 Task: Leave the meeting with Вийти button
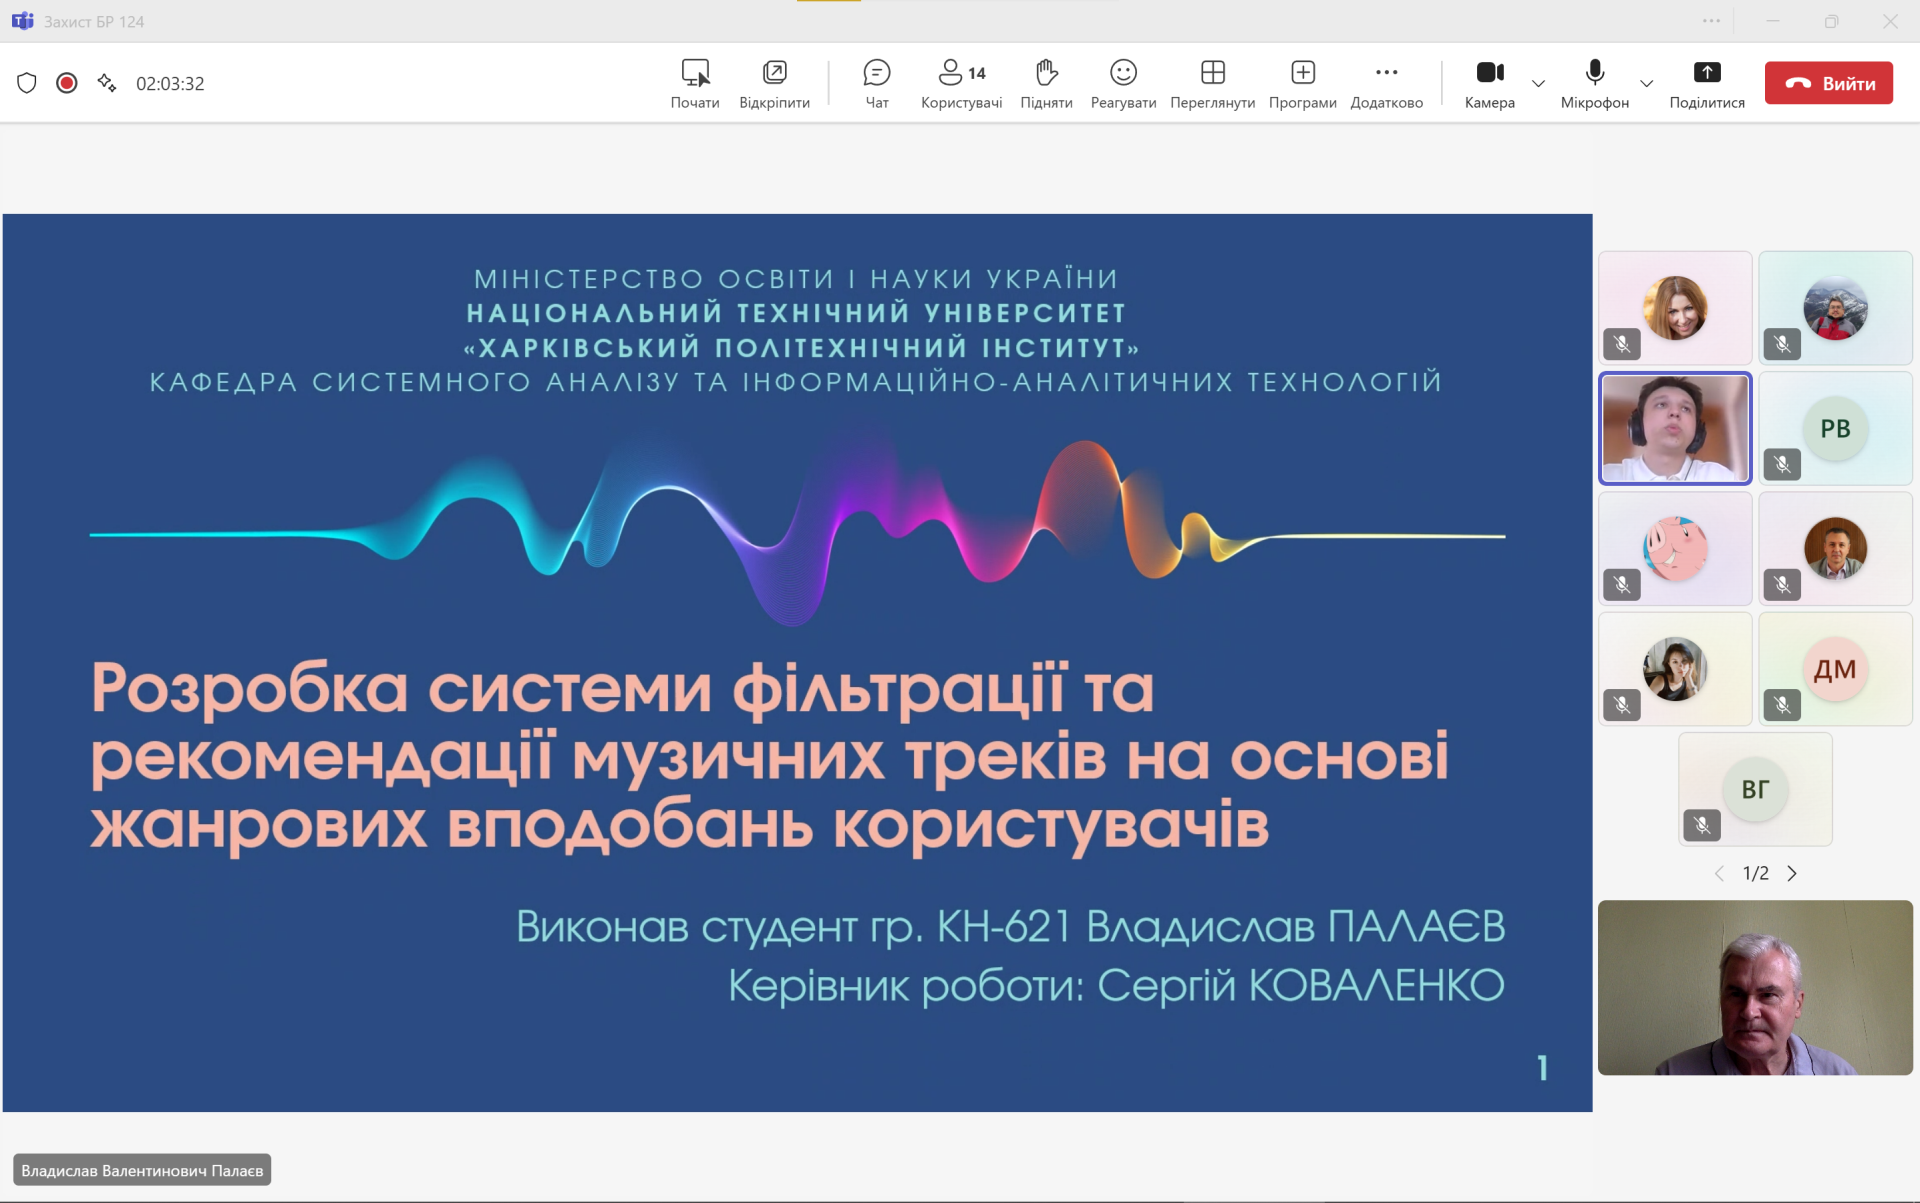coord(1828,83)
